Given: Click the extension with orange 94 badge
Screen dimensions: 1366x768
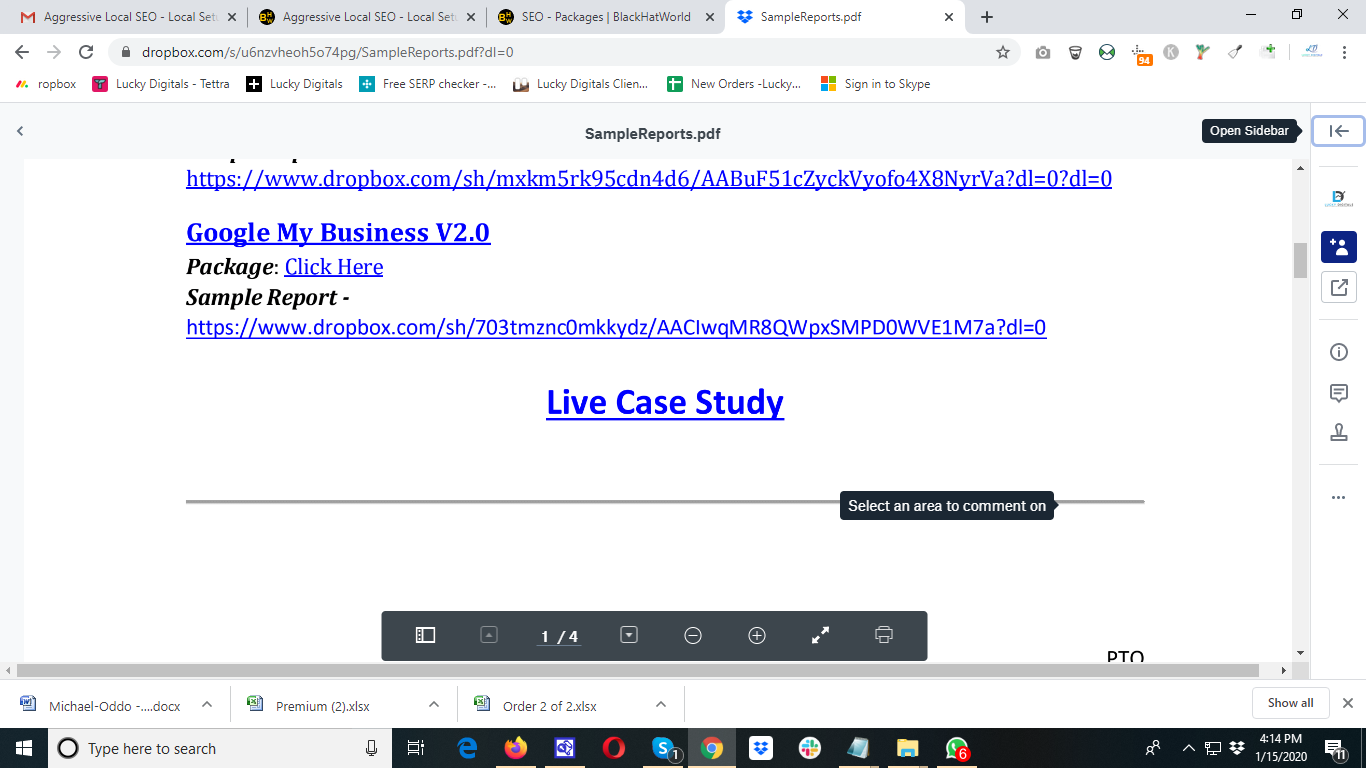Looking at the screenshot, I should [x=1140, y=54].
